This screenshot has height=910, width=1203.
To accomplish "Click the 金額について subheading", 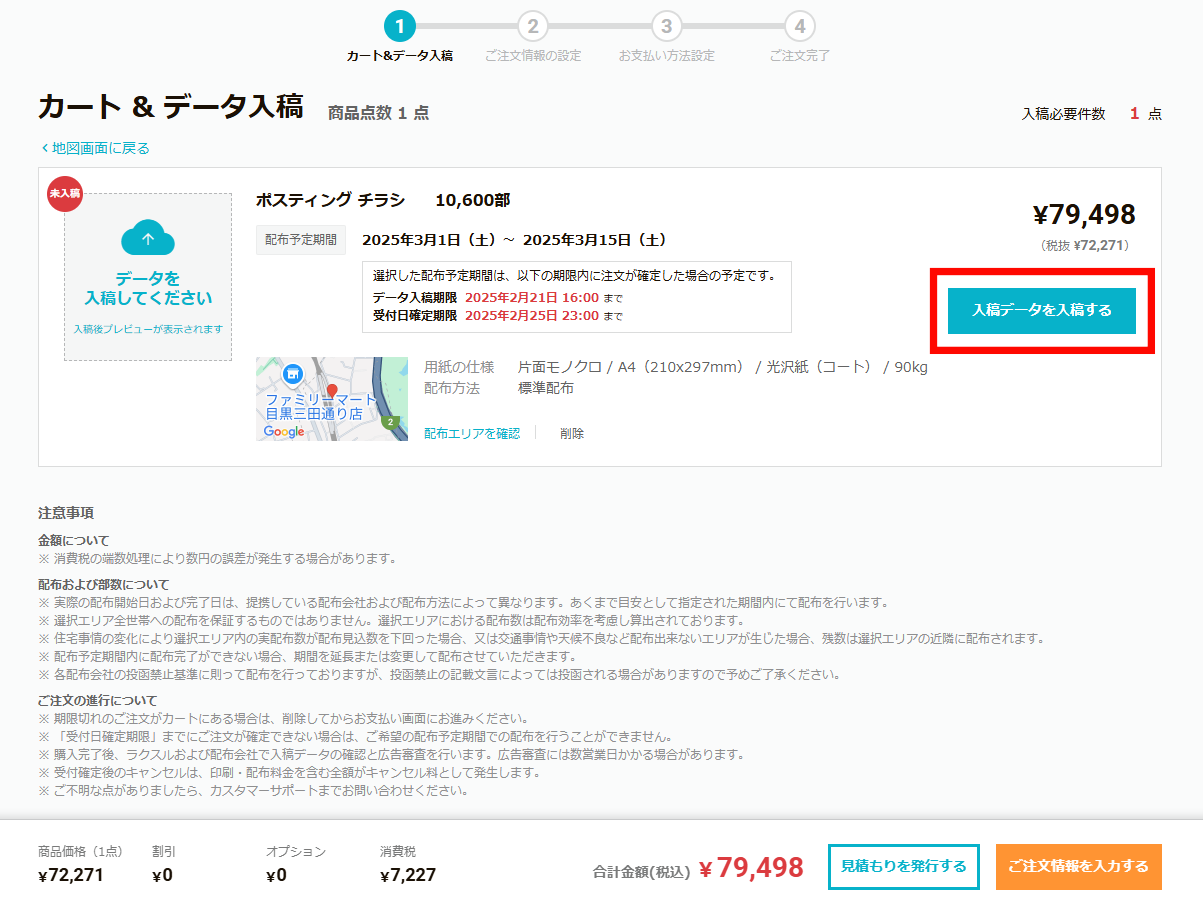I will pyautogui.click(x=74, y=540).
